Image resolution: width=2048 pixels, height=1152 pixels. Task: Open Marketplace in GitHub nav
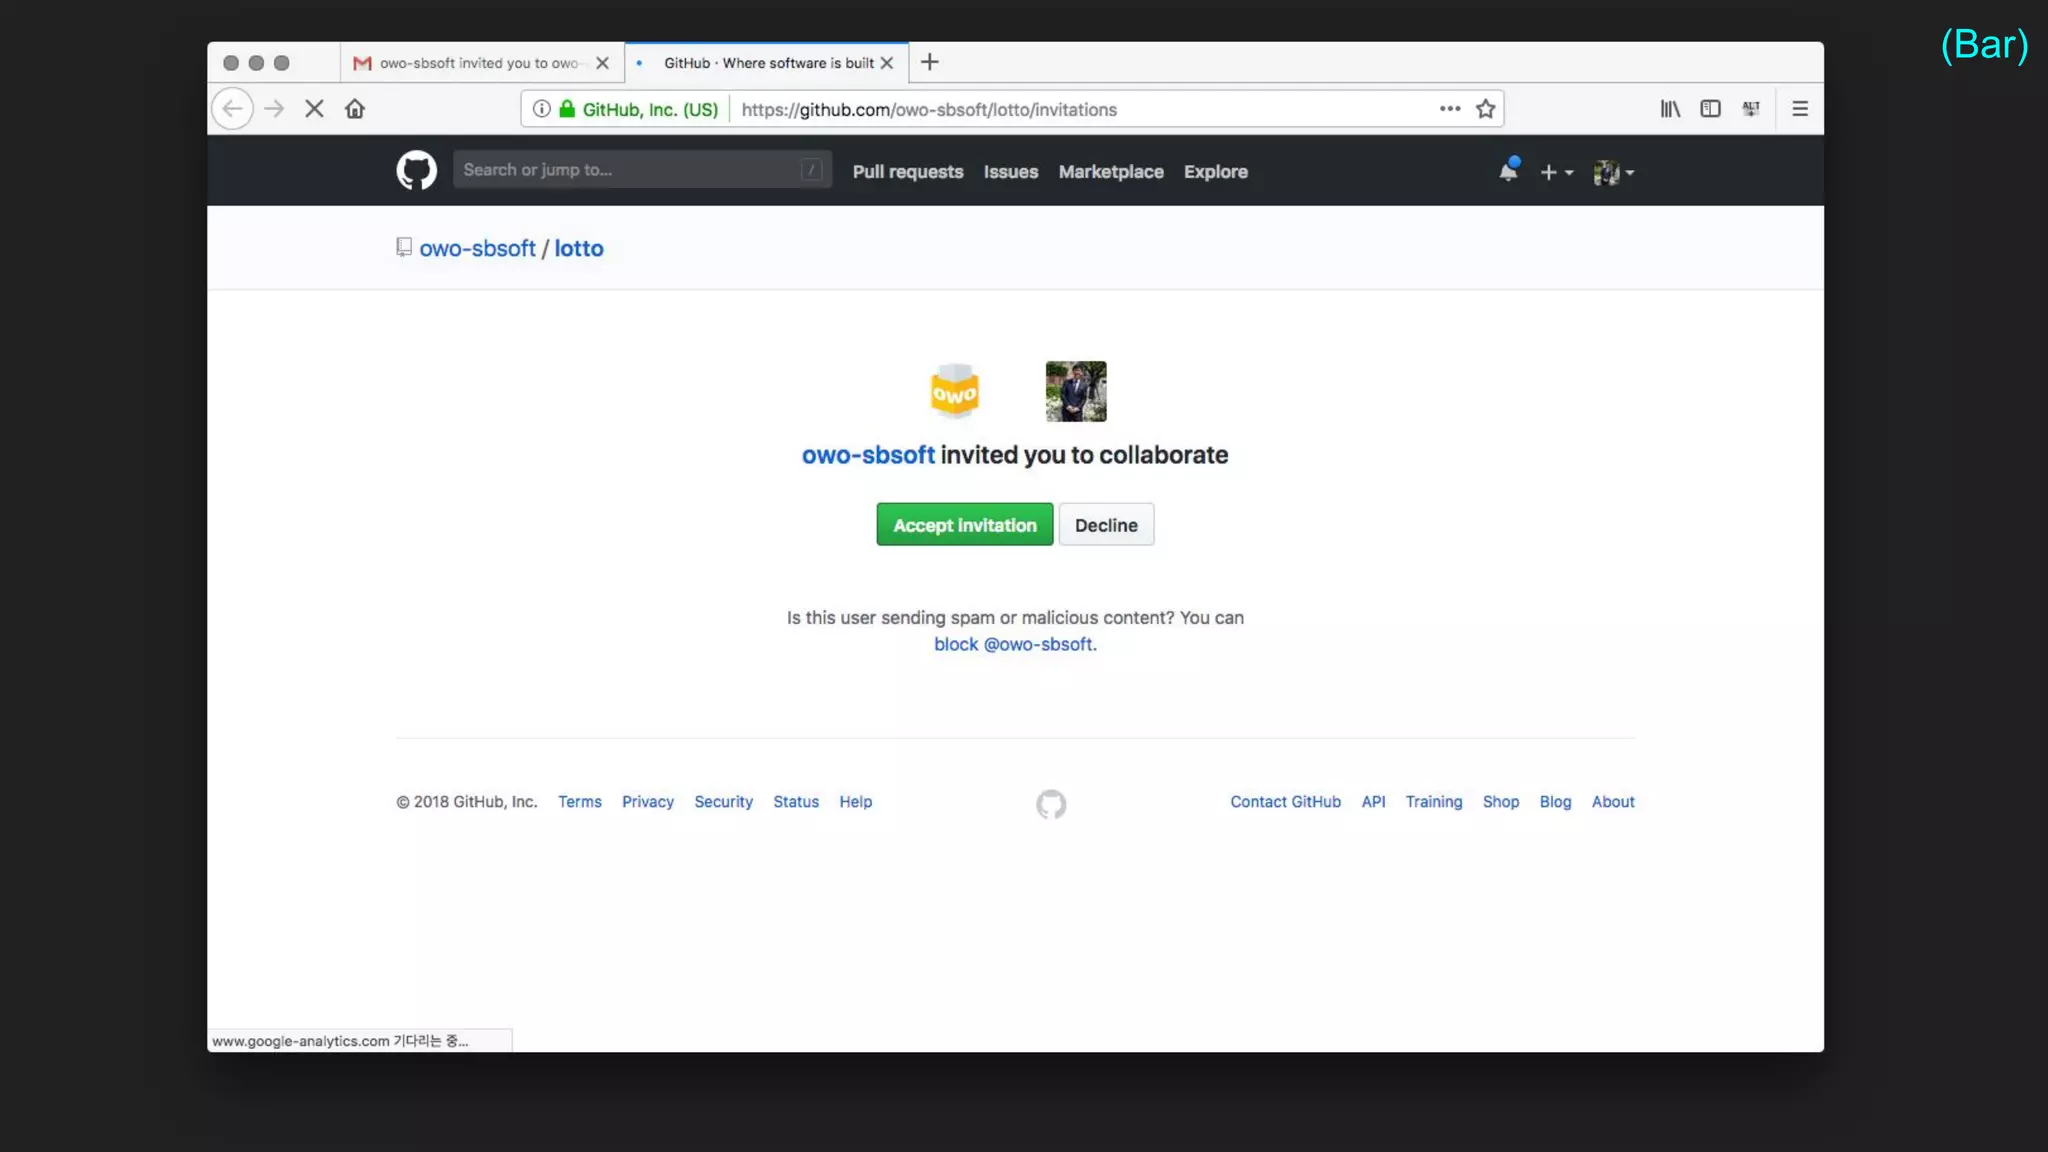1110,172
